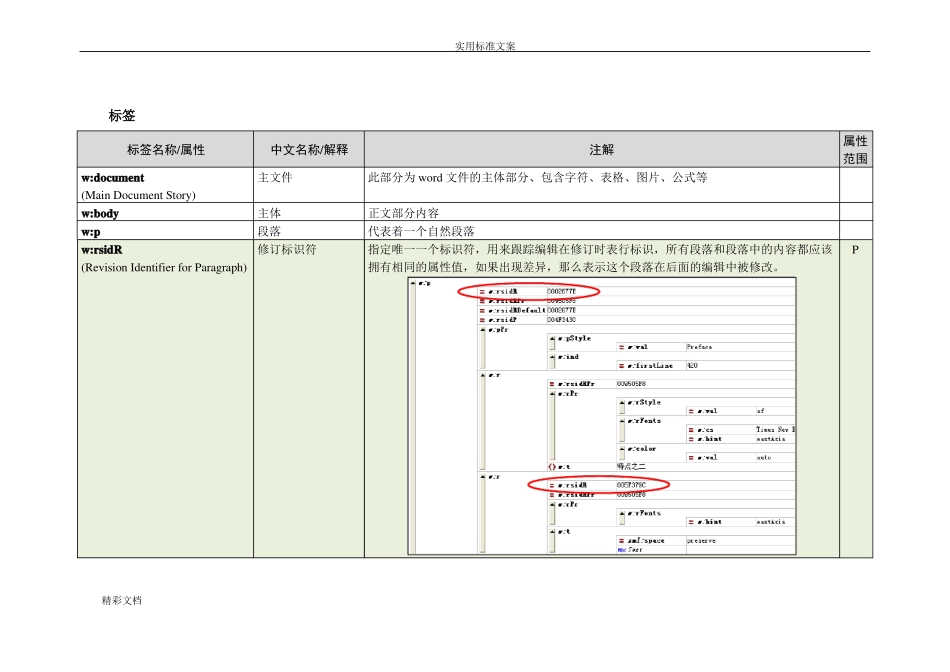
Task: Click the w:document tag name cell
Action: 113,178
